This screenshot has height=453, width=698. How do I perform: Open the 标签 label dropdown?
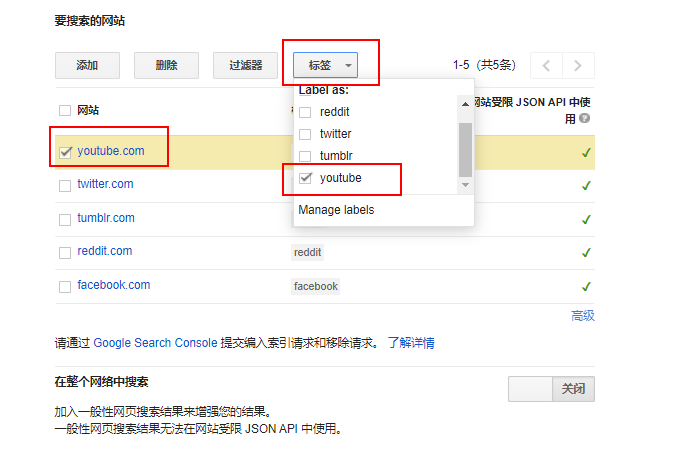point(325,65)
